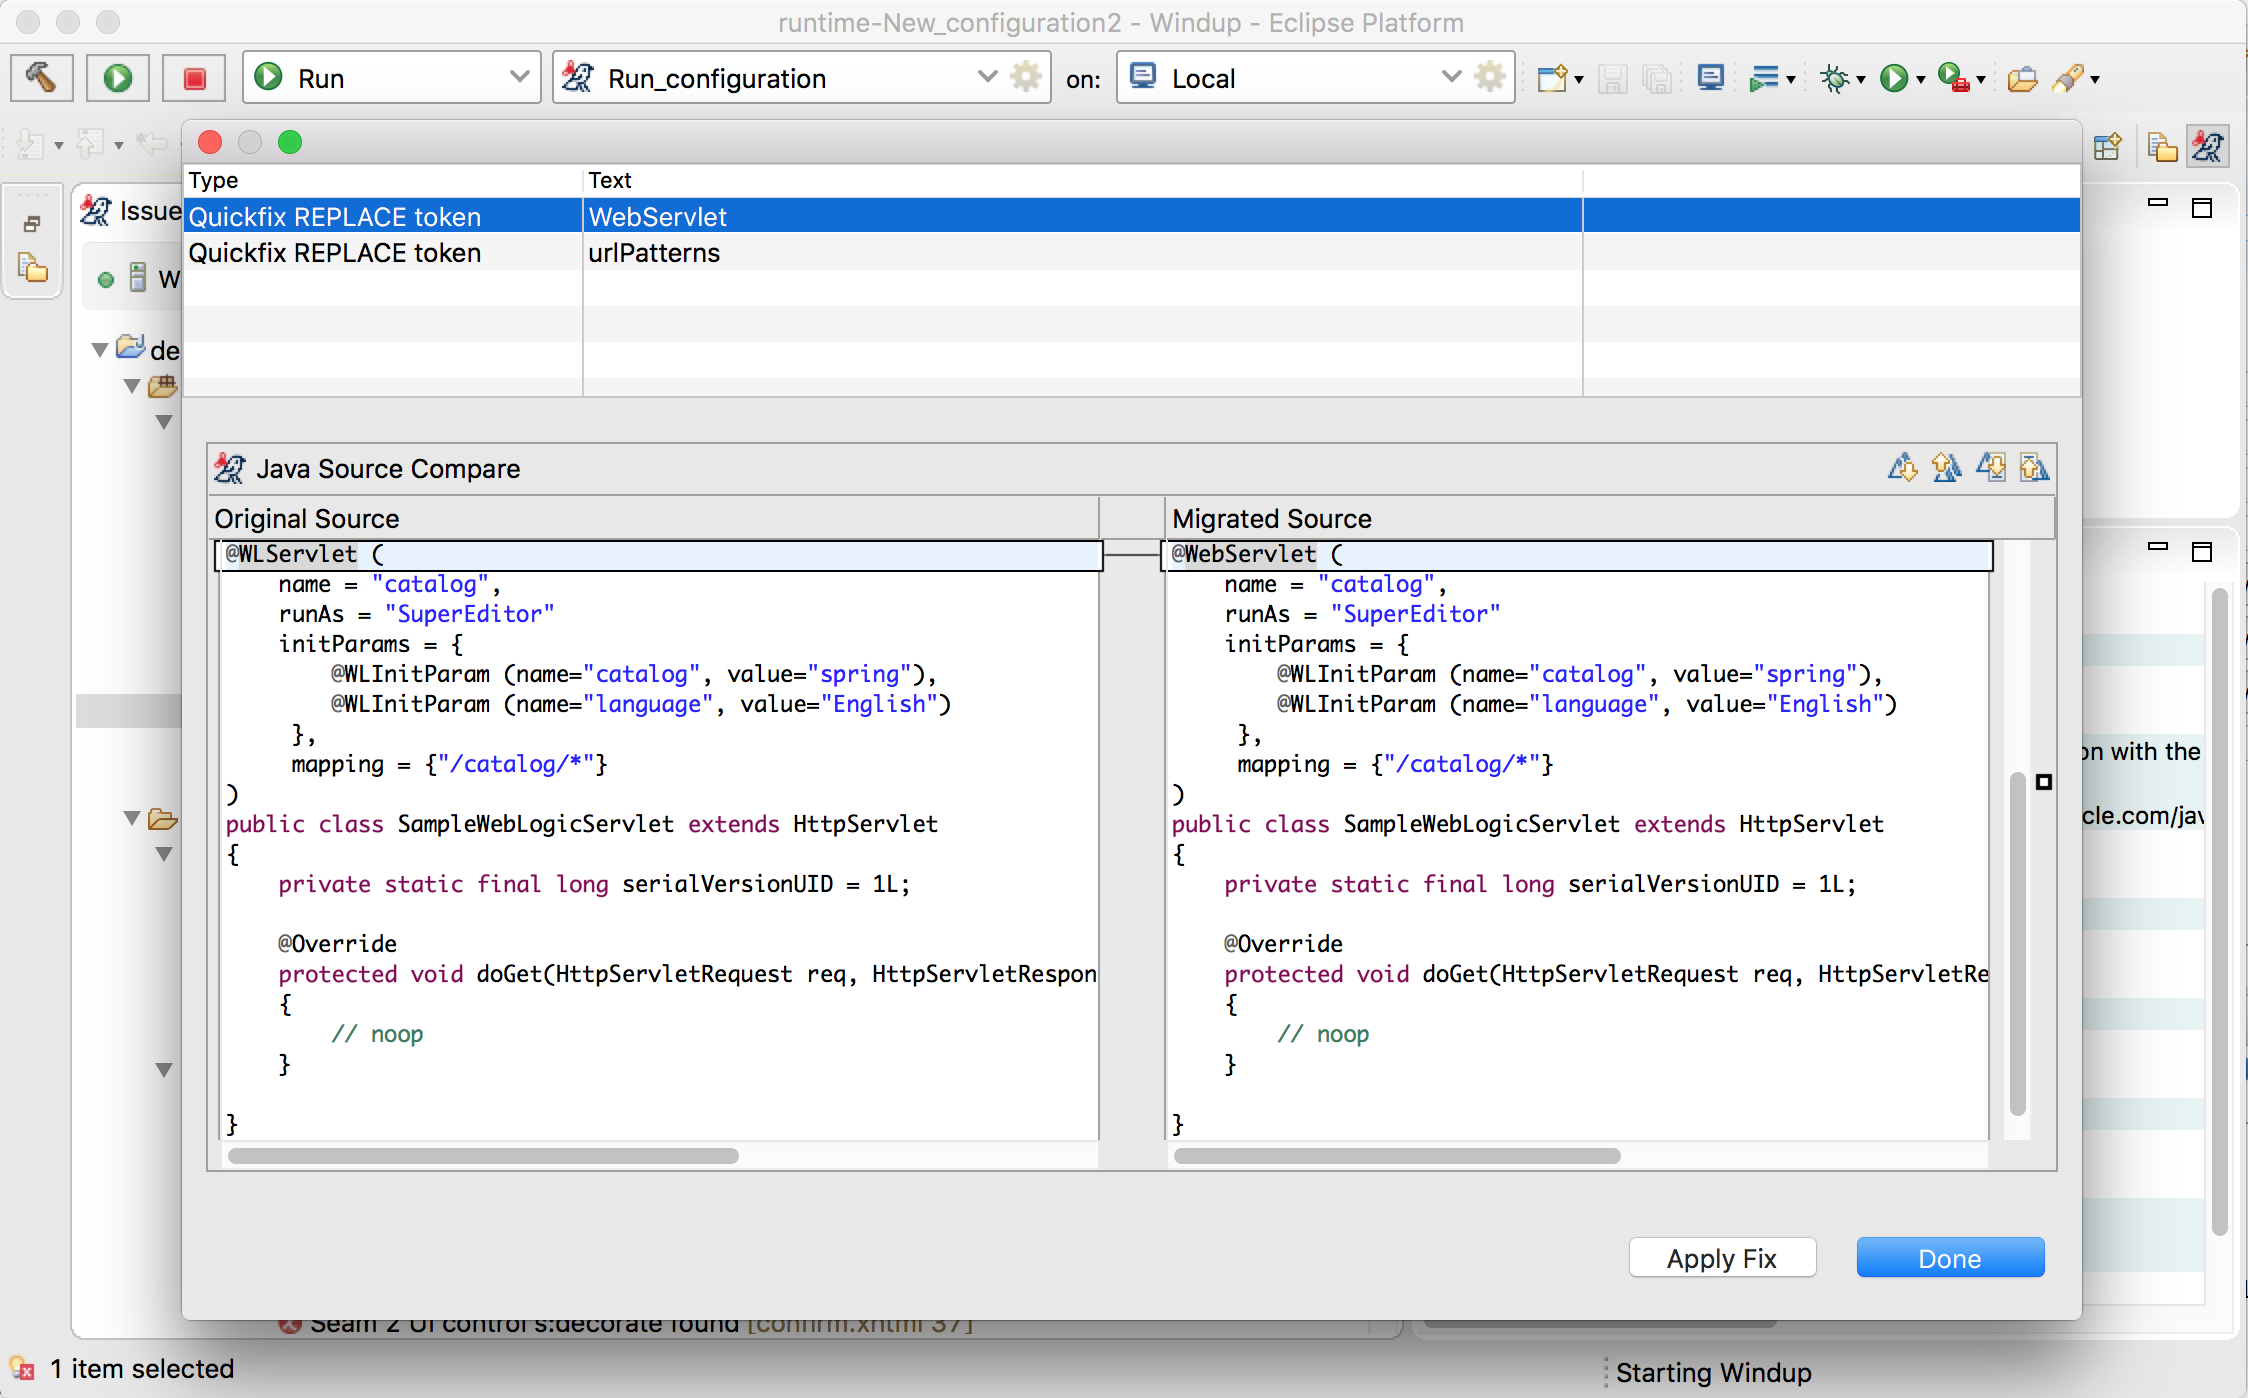Image resolution: width=2248 pixels, height=1398 pixels.
Task: Edit launch configuration gear next to Run_configuration
Action: point(1026,78)
